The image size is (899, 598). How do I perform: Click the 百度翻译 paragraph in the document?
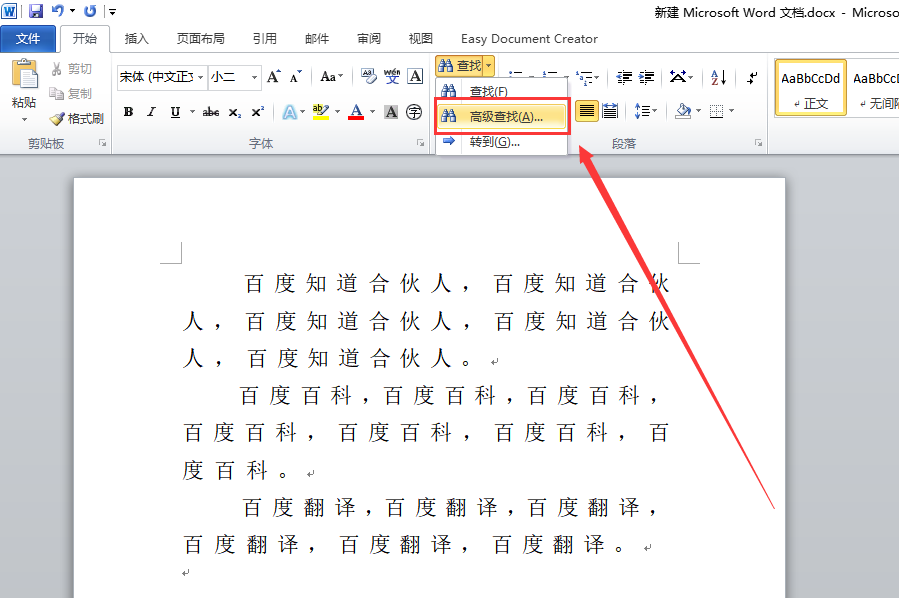(x=423, y=526)
